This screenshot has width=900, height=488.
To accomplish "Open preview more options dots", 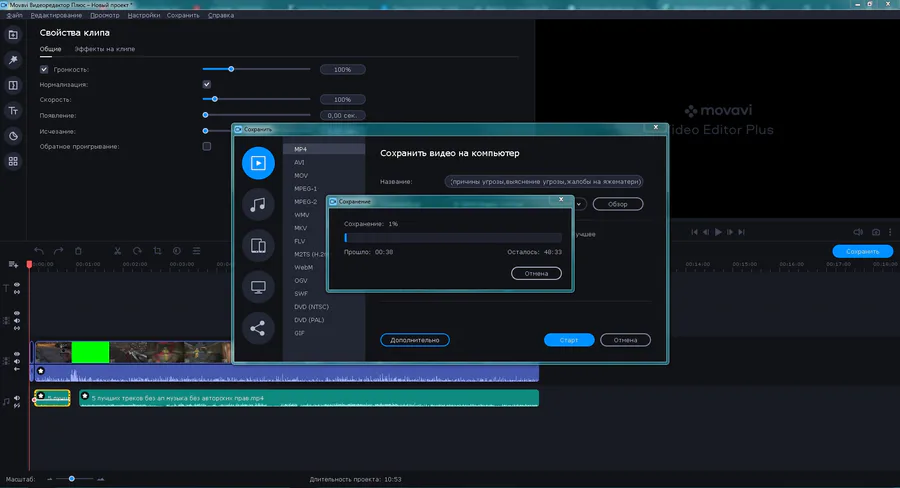I will coord(890,232).
